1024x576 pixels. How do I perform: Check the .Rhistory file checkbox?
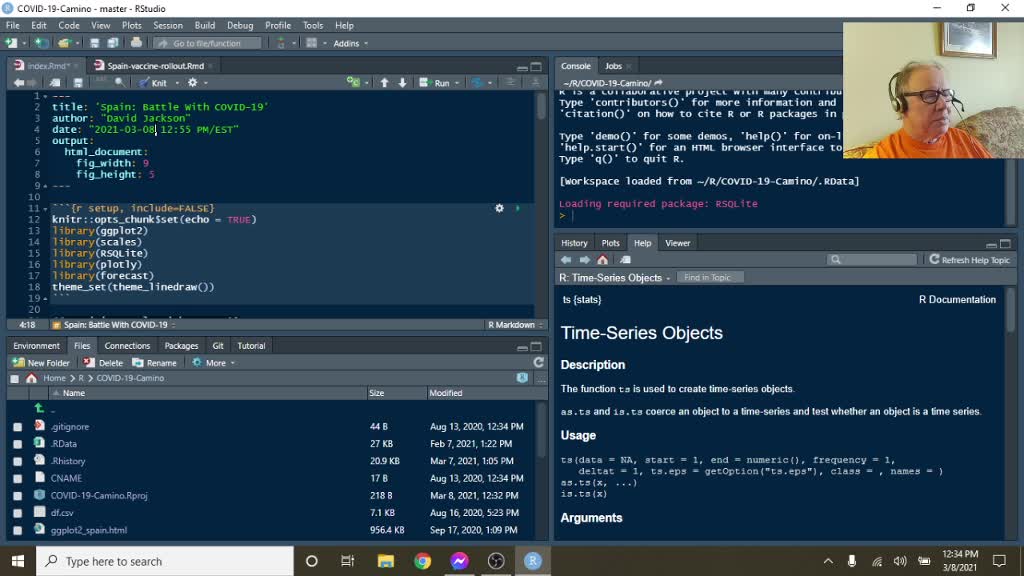(18, 462)
